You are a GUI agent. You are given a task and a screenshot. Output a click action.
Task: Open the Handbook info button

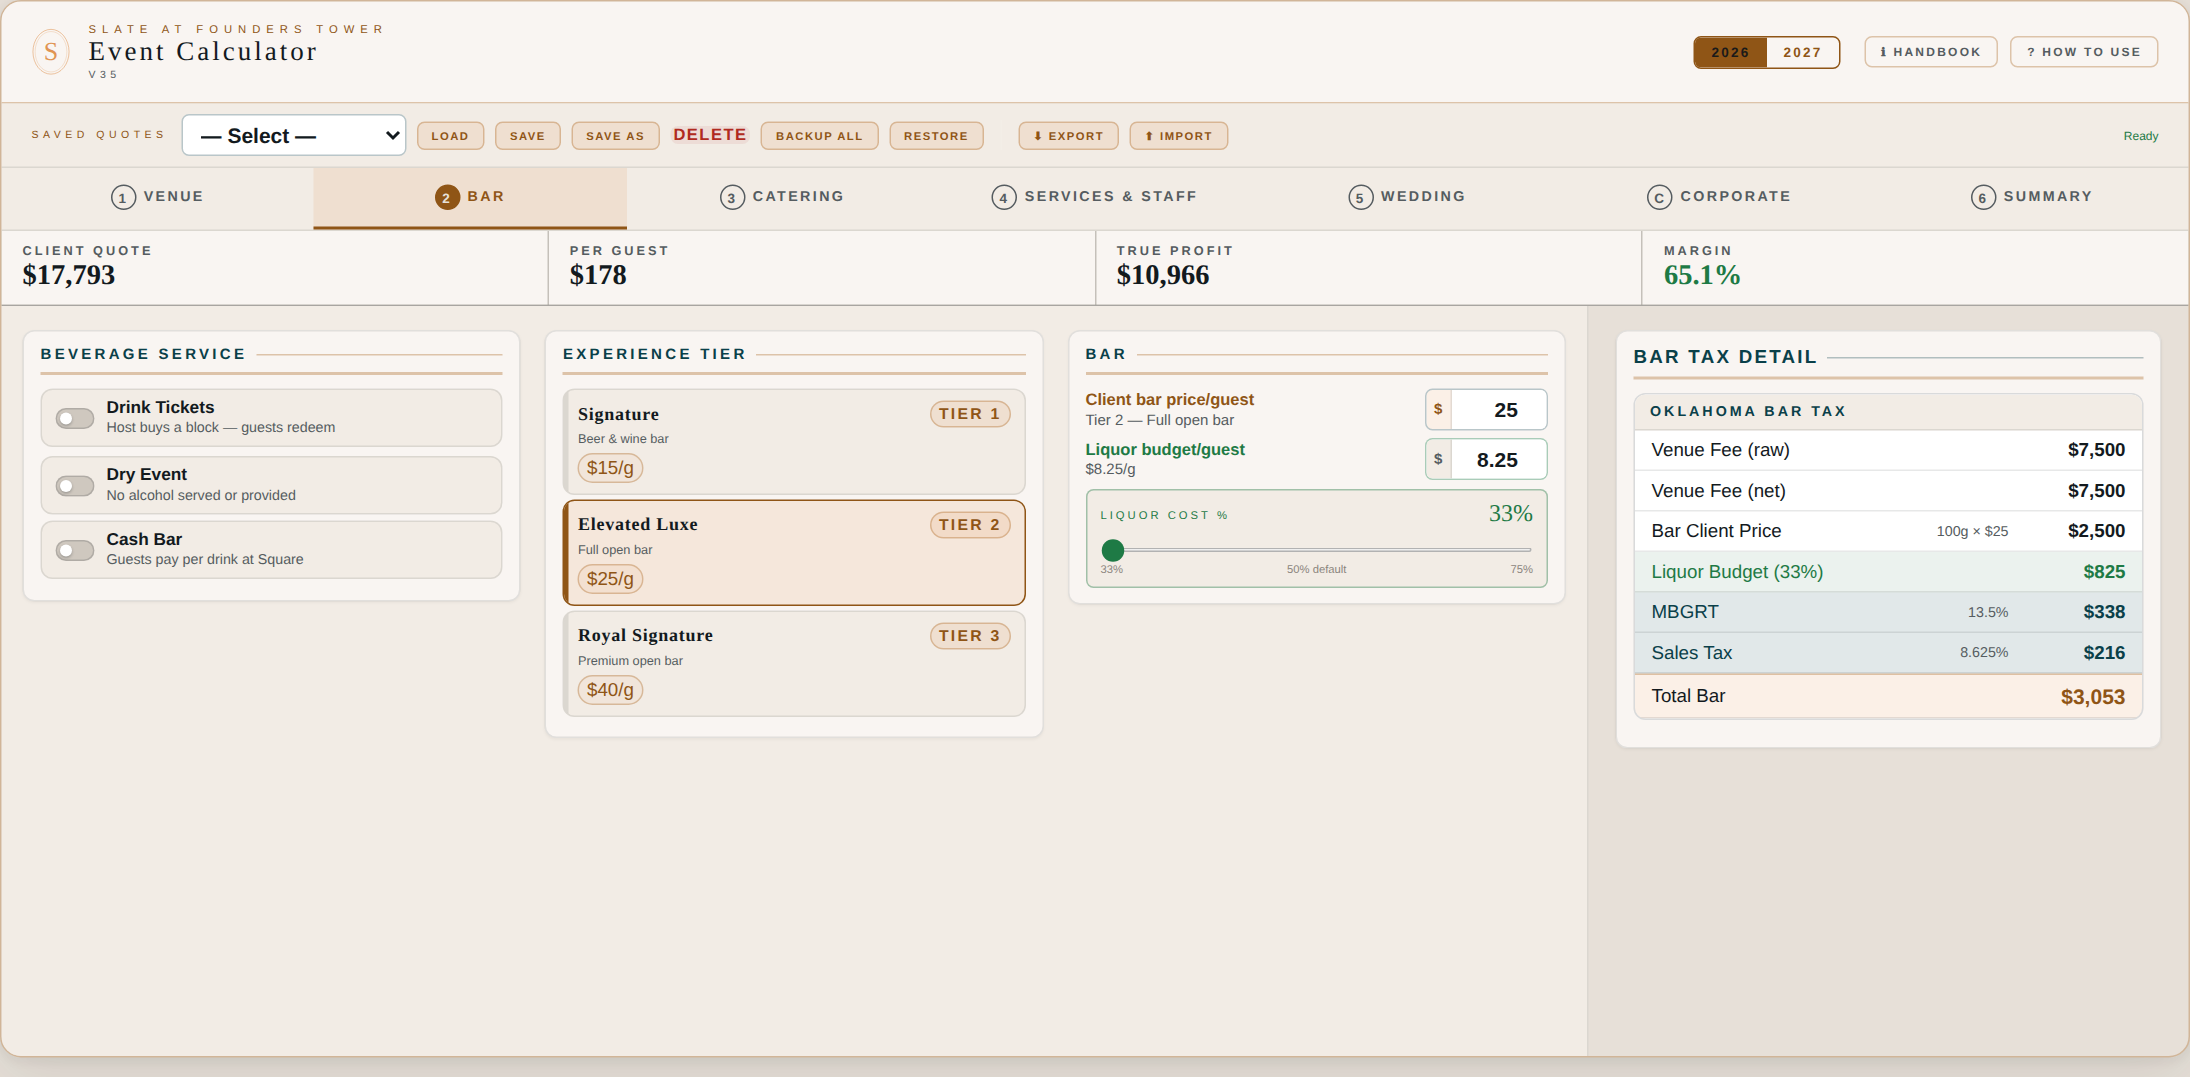click(x=1930, y=52)
